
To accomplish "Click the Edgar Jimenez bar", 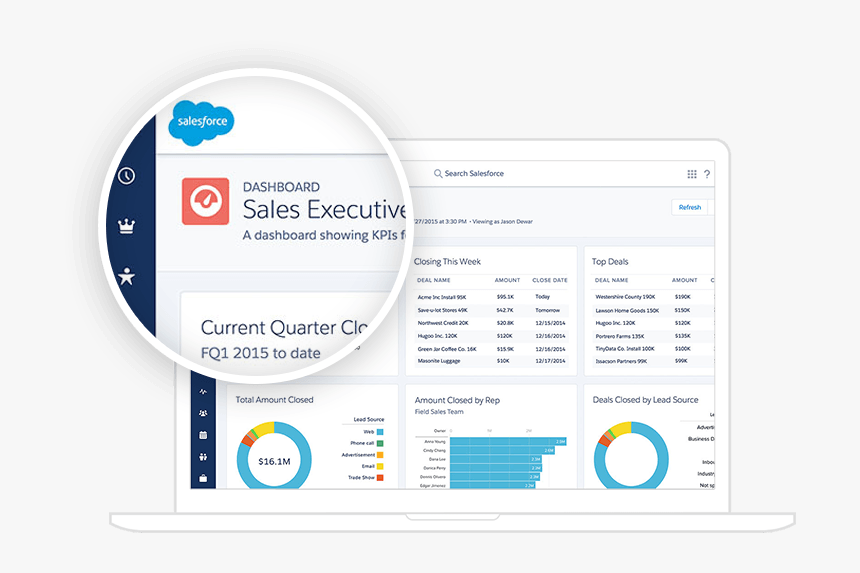I will point(493,485).
